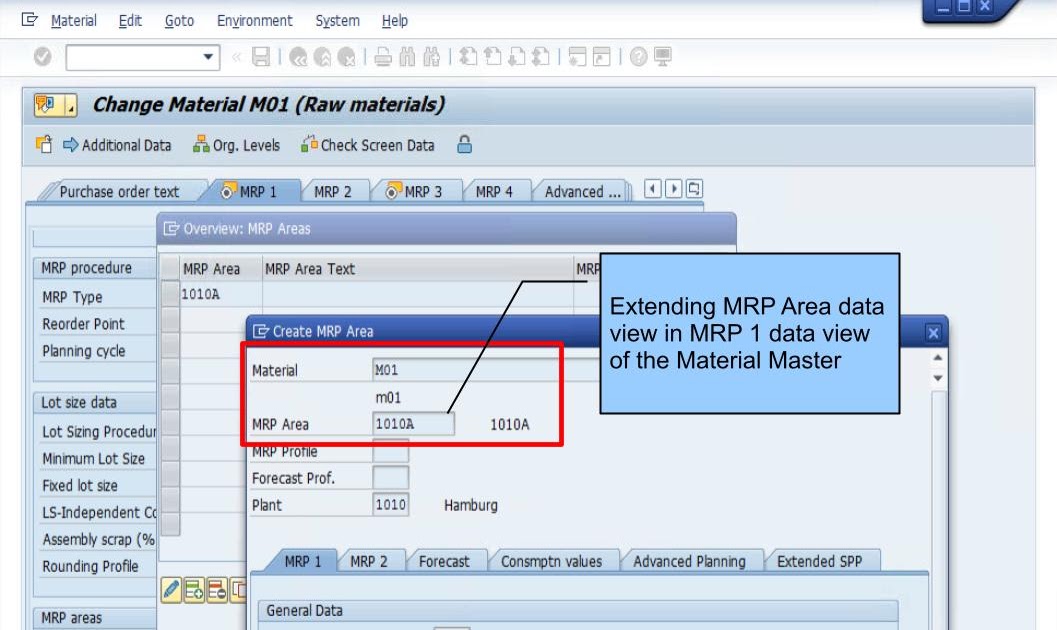Open the command field dropdown
Image resolution: width=1057 pixels, height=630 pixels.
[208, 57]
